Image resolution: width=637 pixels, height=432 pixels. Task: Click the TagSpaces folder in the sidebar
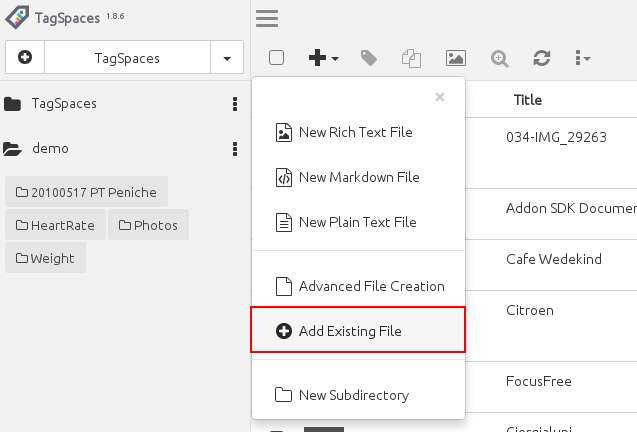64,104
